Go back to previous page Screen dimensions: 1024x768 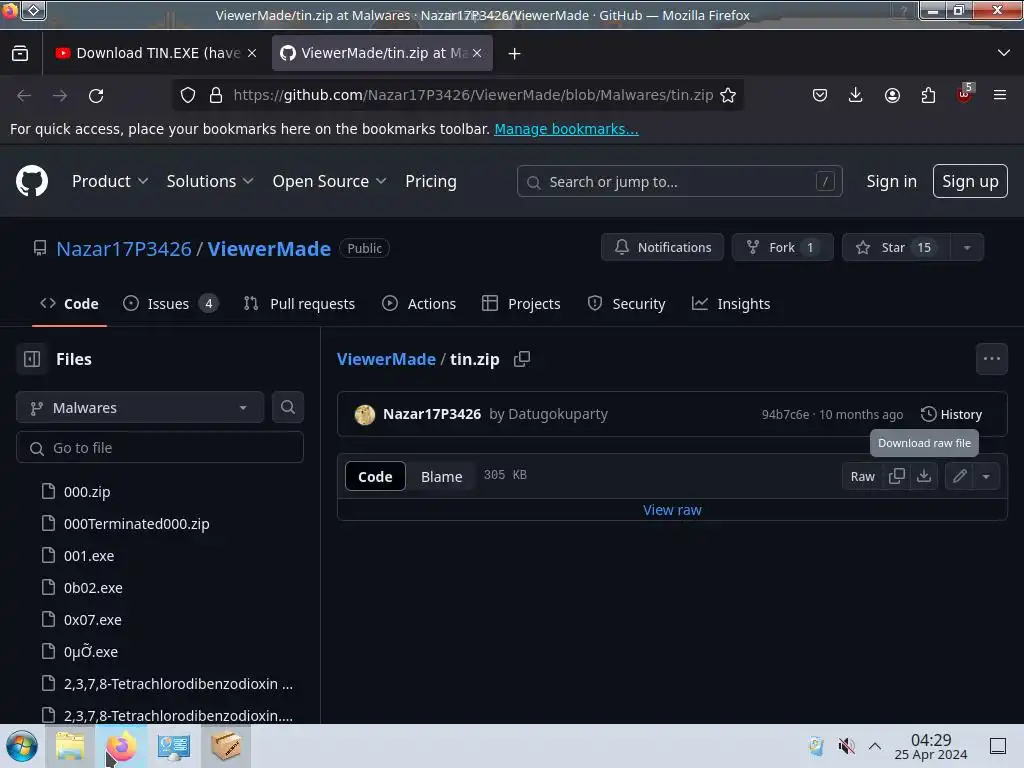[24, 95]
